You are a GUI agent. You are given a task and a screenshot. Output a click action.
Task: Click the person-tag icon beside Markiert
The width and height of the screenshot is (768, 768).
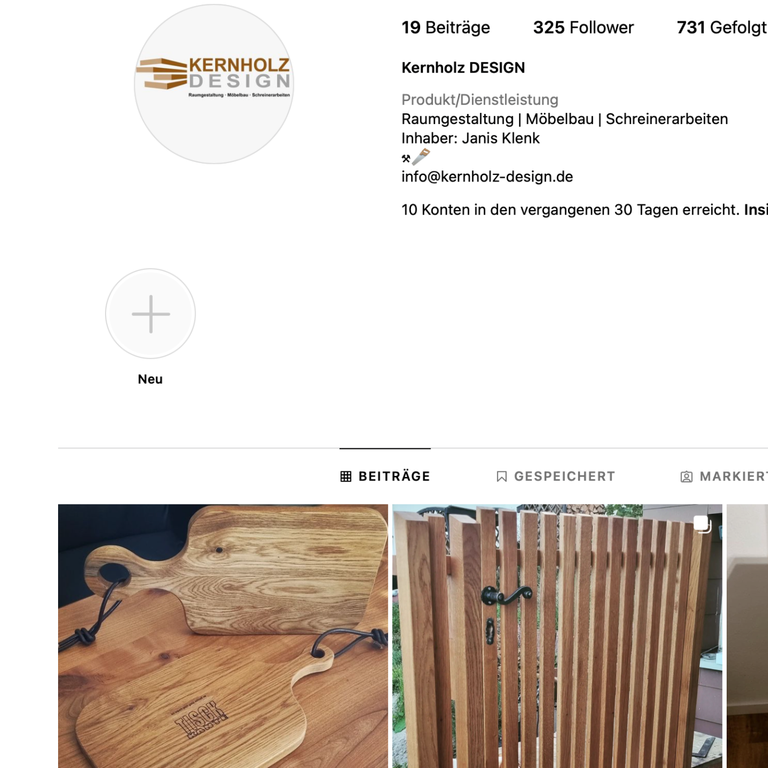[687, 477]
